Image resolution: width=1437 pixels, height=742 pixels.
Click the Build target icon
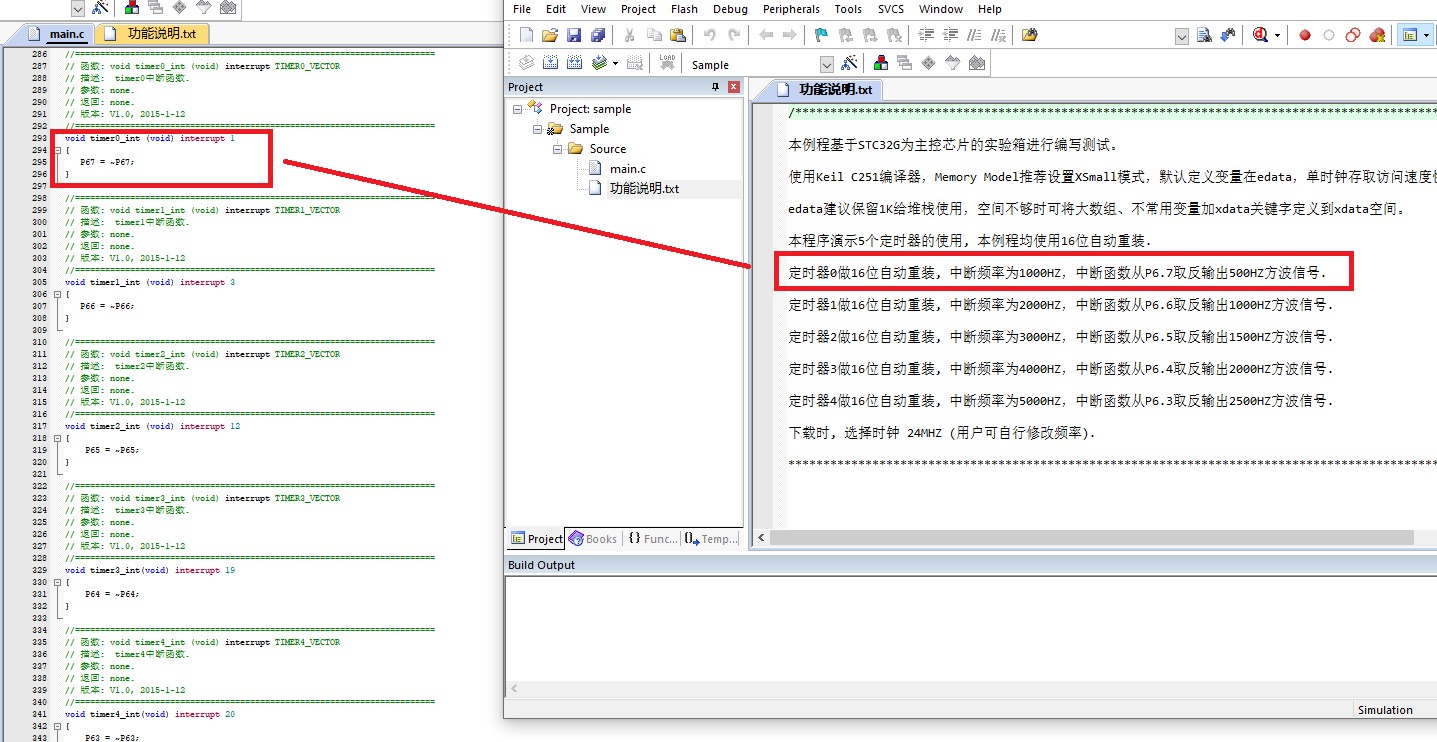tap(550, 63)
